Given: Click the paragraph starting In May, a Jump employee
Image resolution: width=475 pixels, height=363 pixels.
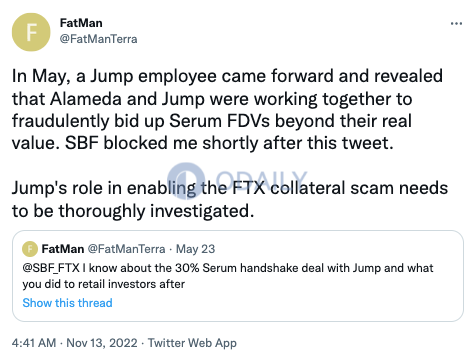Looking at the screenshot, I should pyautogui.click(x=227, y=109).
